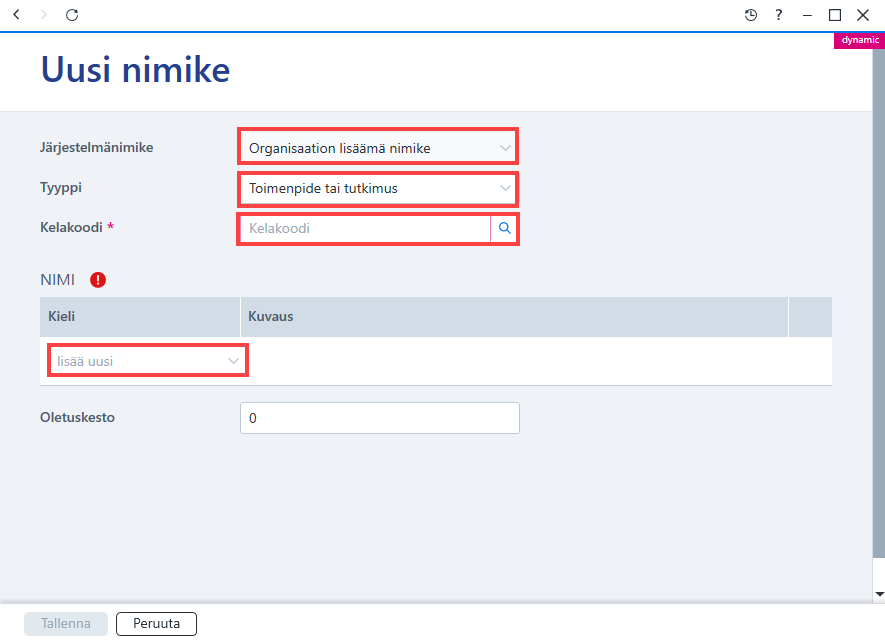Image resolution: width=885 pixels, height=643 pixels.
Task: Click the forward navigation arrow
Action: click(x=43, y=15)
